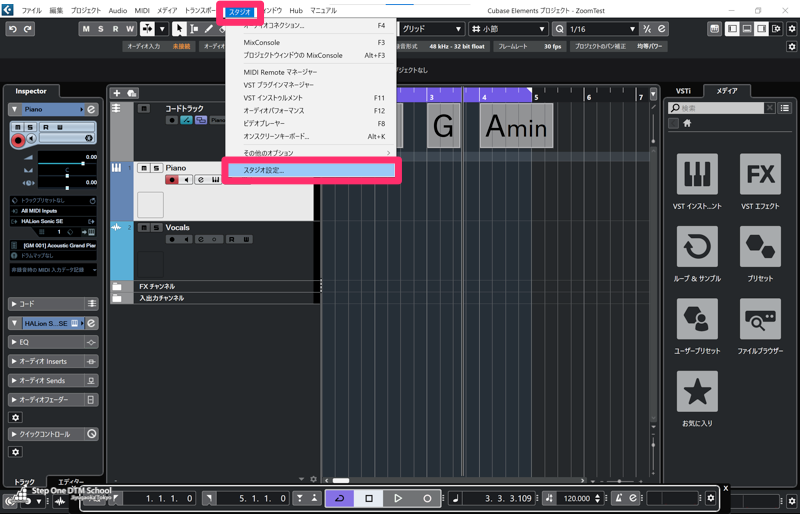Select the G chord event

pyautogui.click(x=443, y=126)
